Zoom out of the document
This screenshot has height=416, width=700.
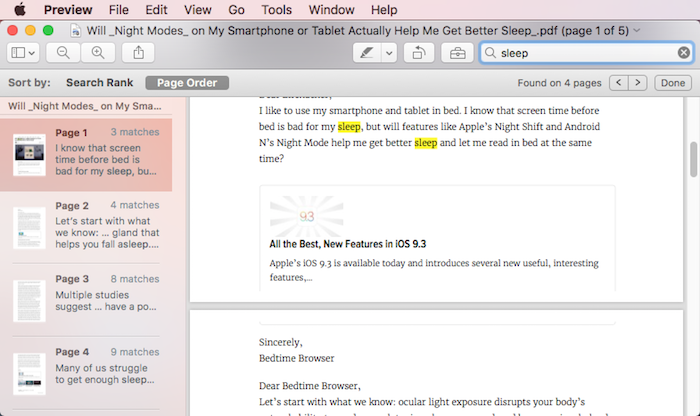(63, 53)
